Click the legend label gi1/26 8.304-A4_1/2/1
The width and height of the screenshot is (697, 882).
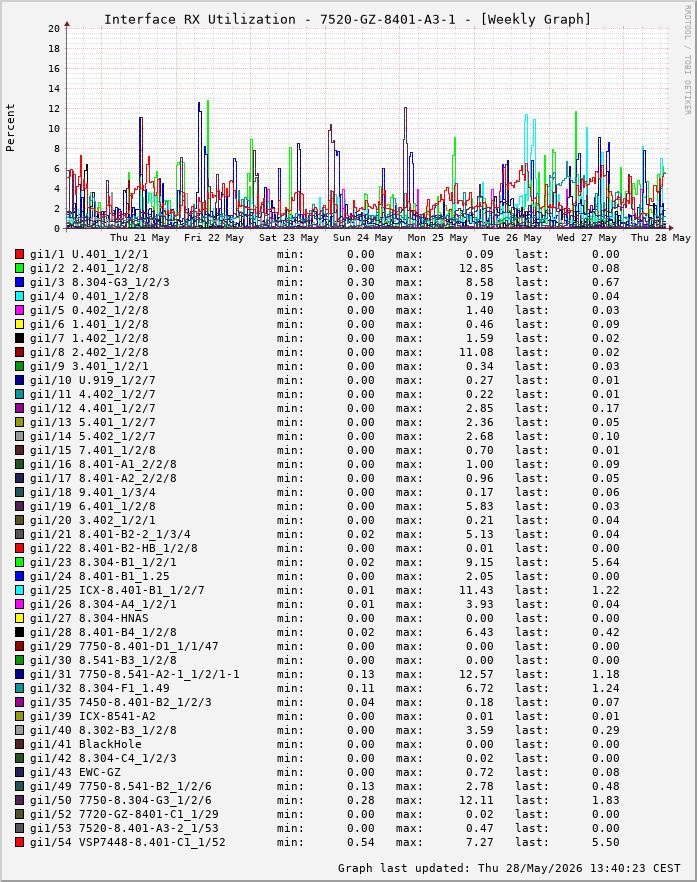point(103,604)
